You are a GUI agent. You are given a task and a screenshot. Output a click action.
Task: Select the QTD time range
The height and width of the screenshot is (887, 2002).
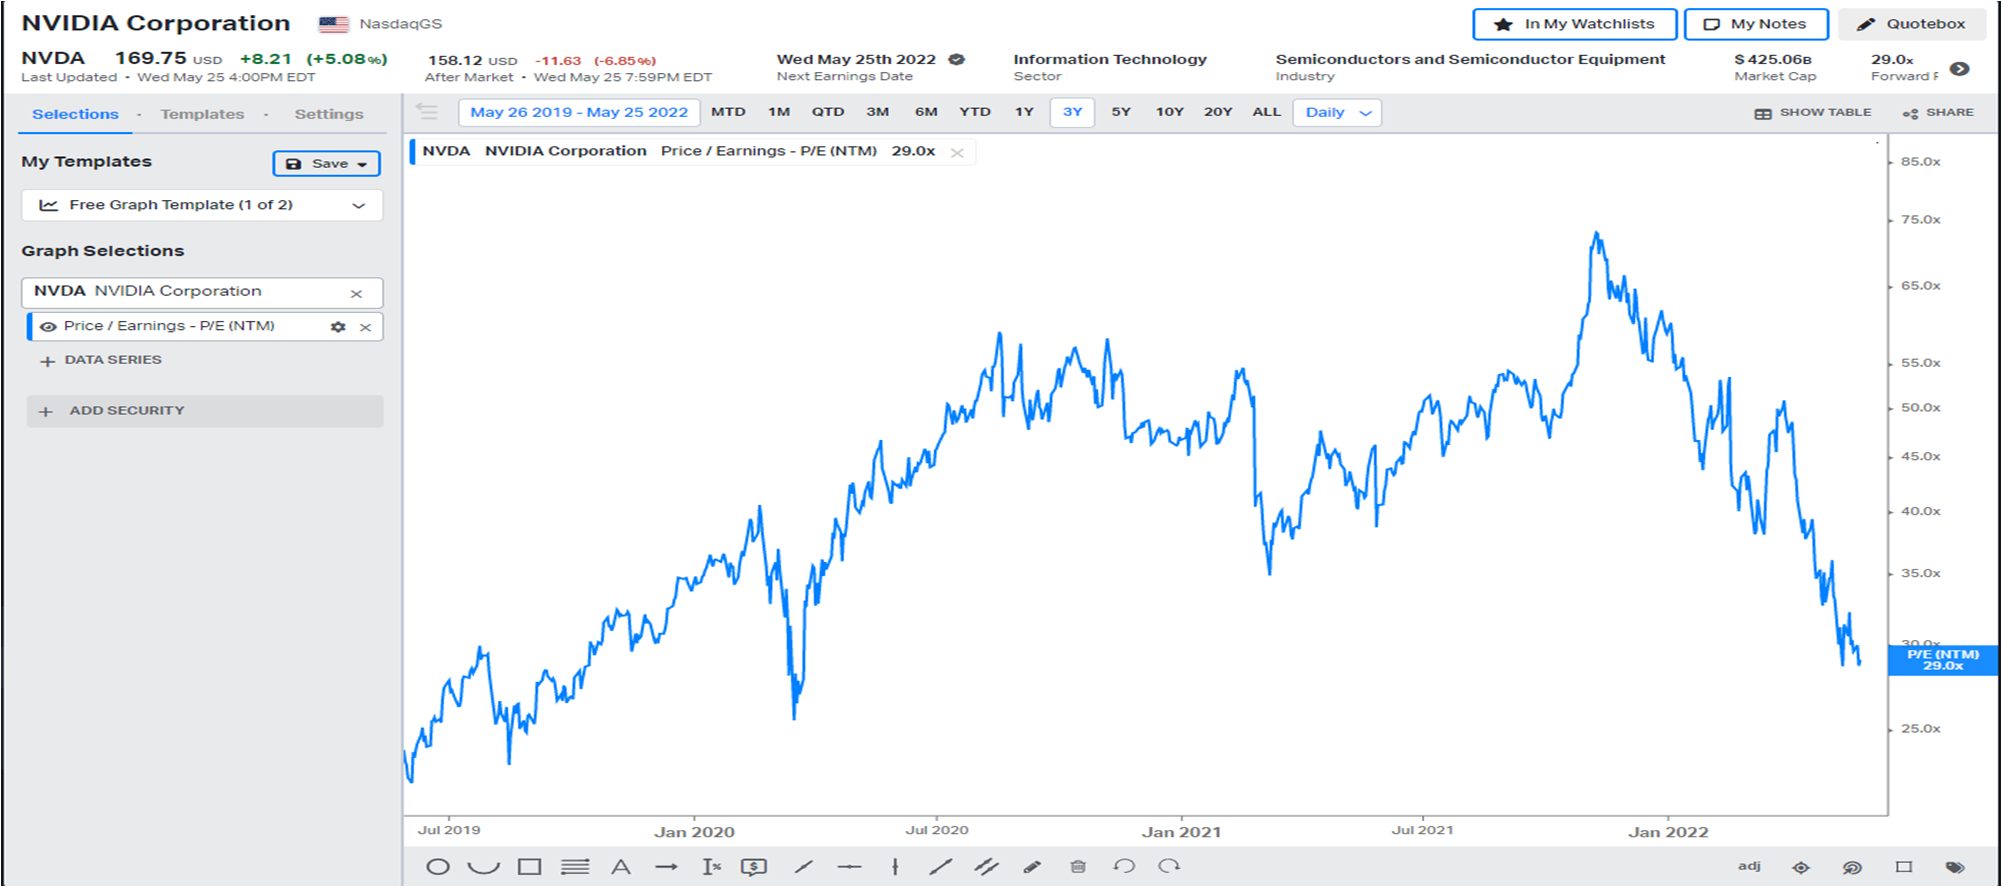coord(828,112)
